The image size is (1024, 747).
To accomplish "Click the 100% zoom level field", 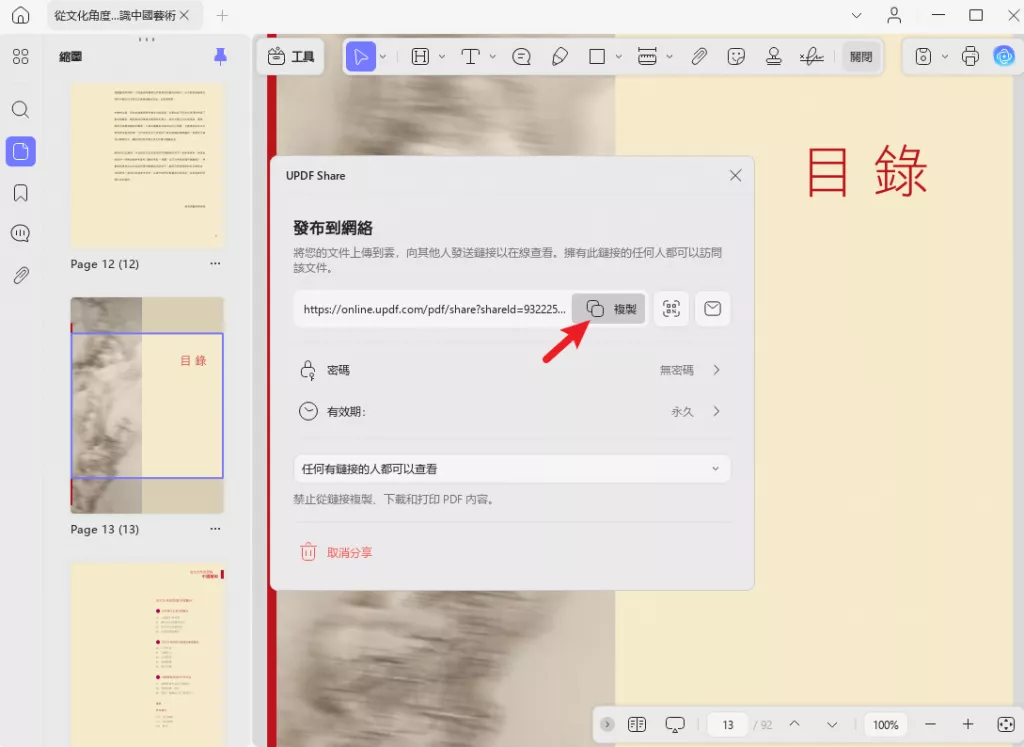I will 886,725.
